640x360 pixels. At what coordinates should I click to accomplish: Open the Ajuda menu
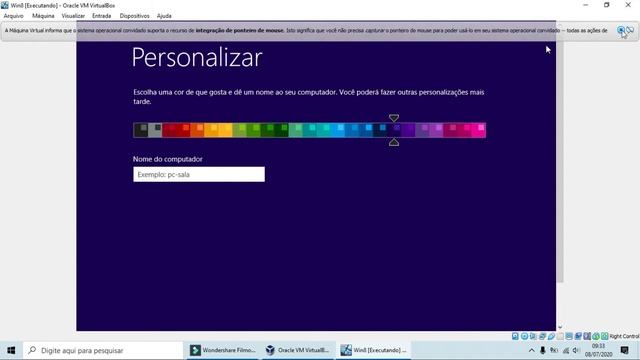[x=164, y=16]
